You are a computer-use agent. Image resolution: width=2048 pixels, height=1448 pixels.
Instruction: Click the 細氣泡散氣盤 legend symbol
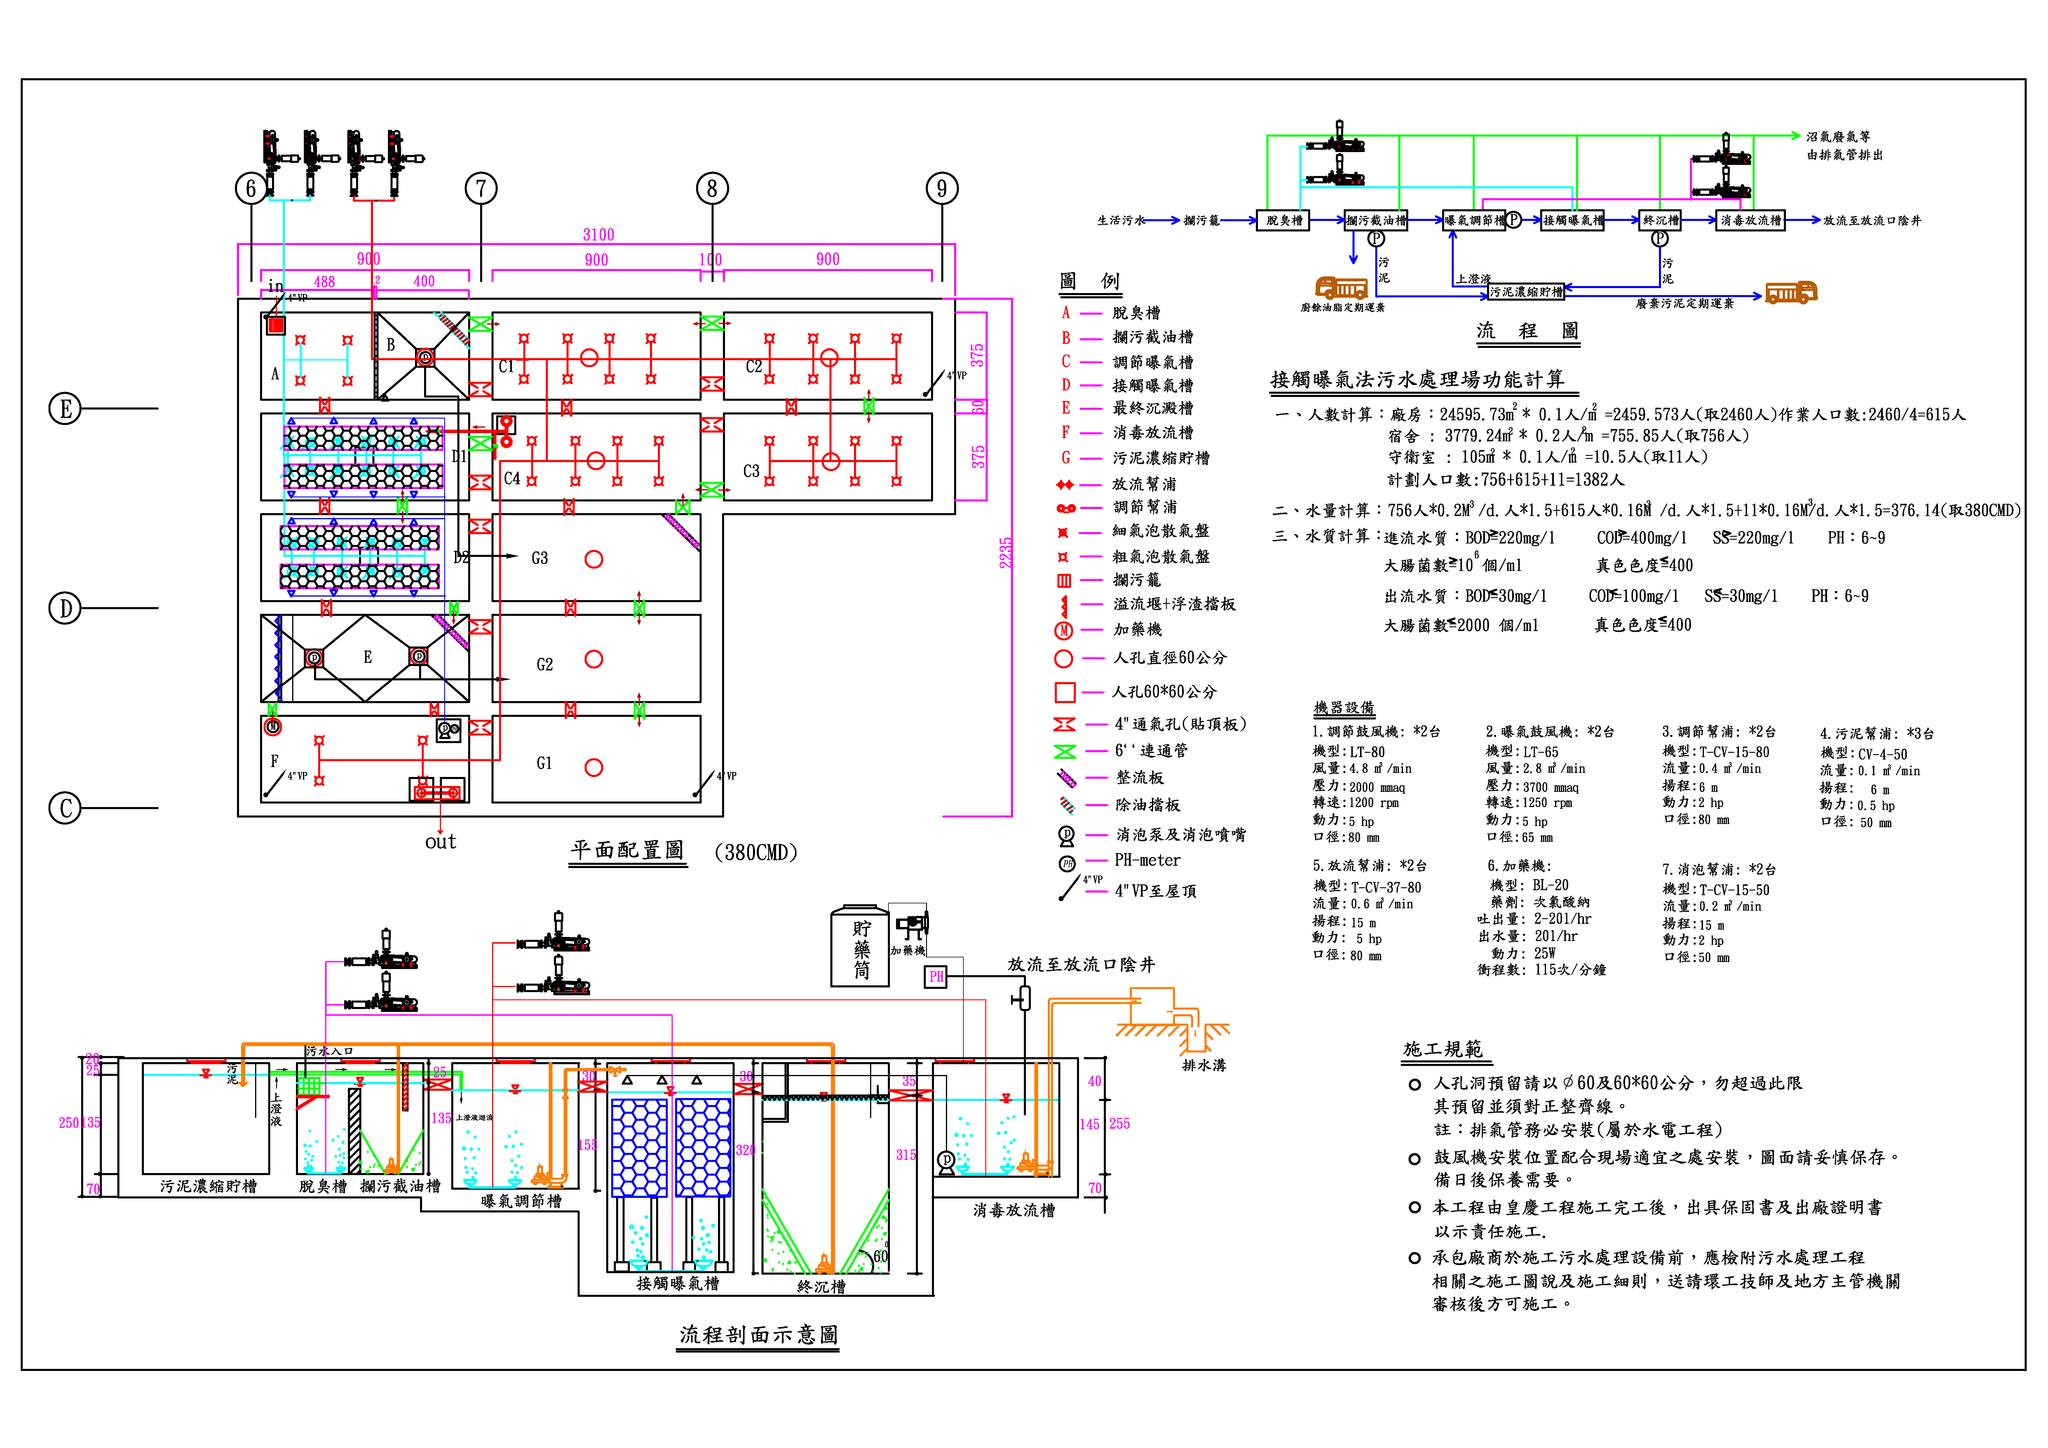point(1064,532)
